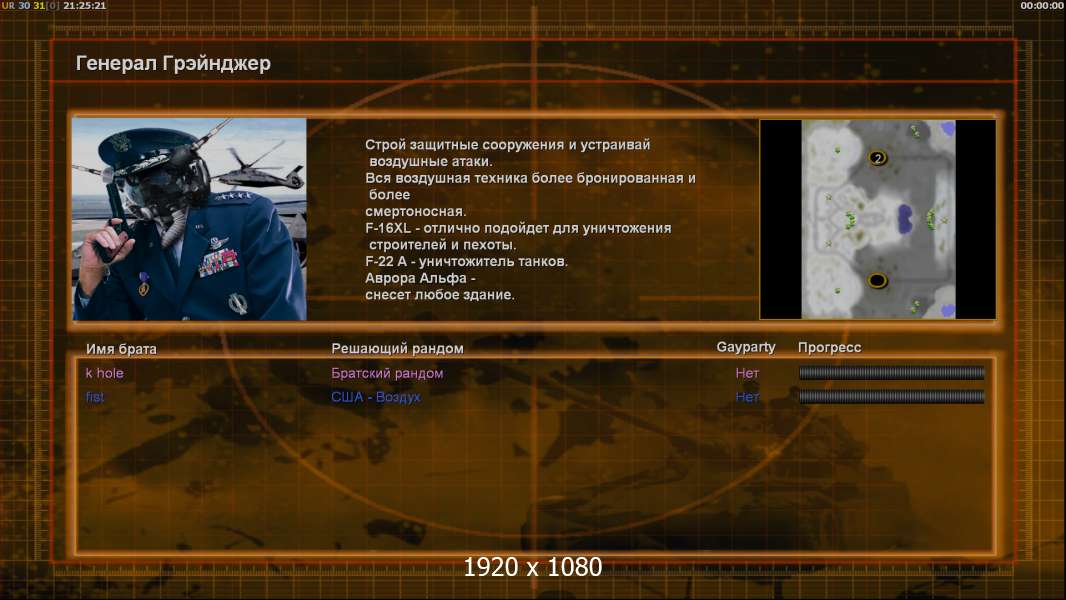This screenshot has height=600, width=1066.
Task: Click the F-22 A description line
Action: [466, 262]
